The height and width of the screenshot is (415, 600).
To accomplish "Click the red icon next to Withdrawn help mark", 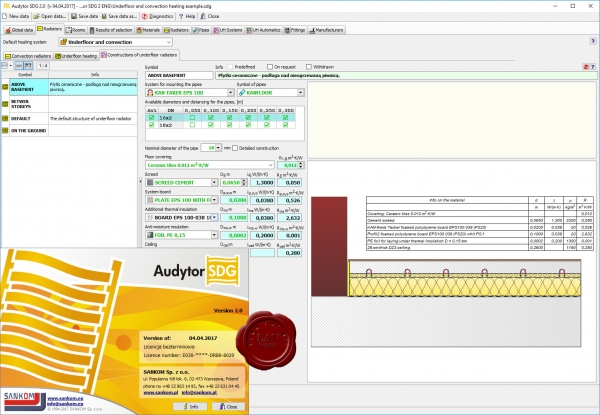I will pyautogui.click(x=586, y=67).
